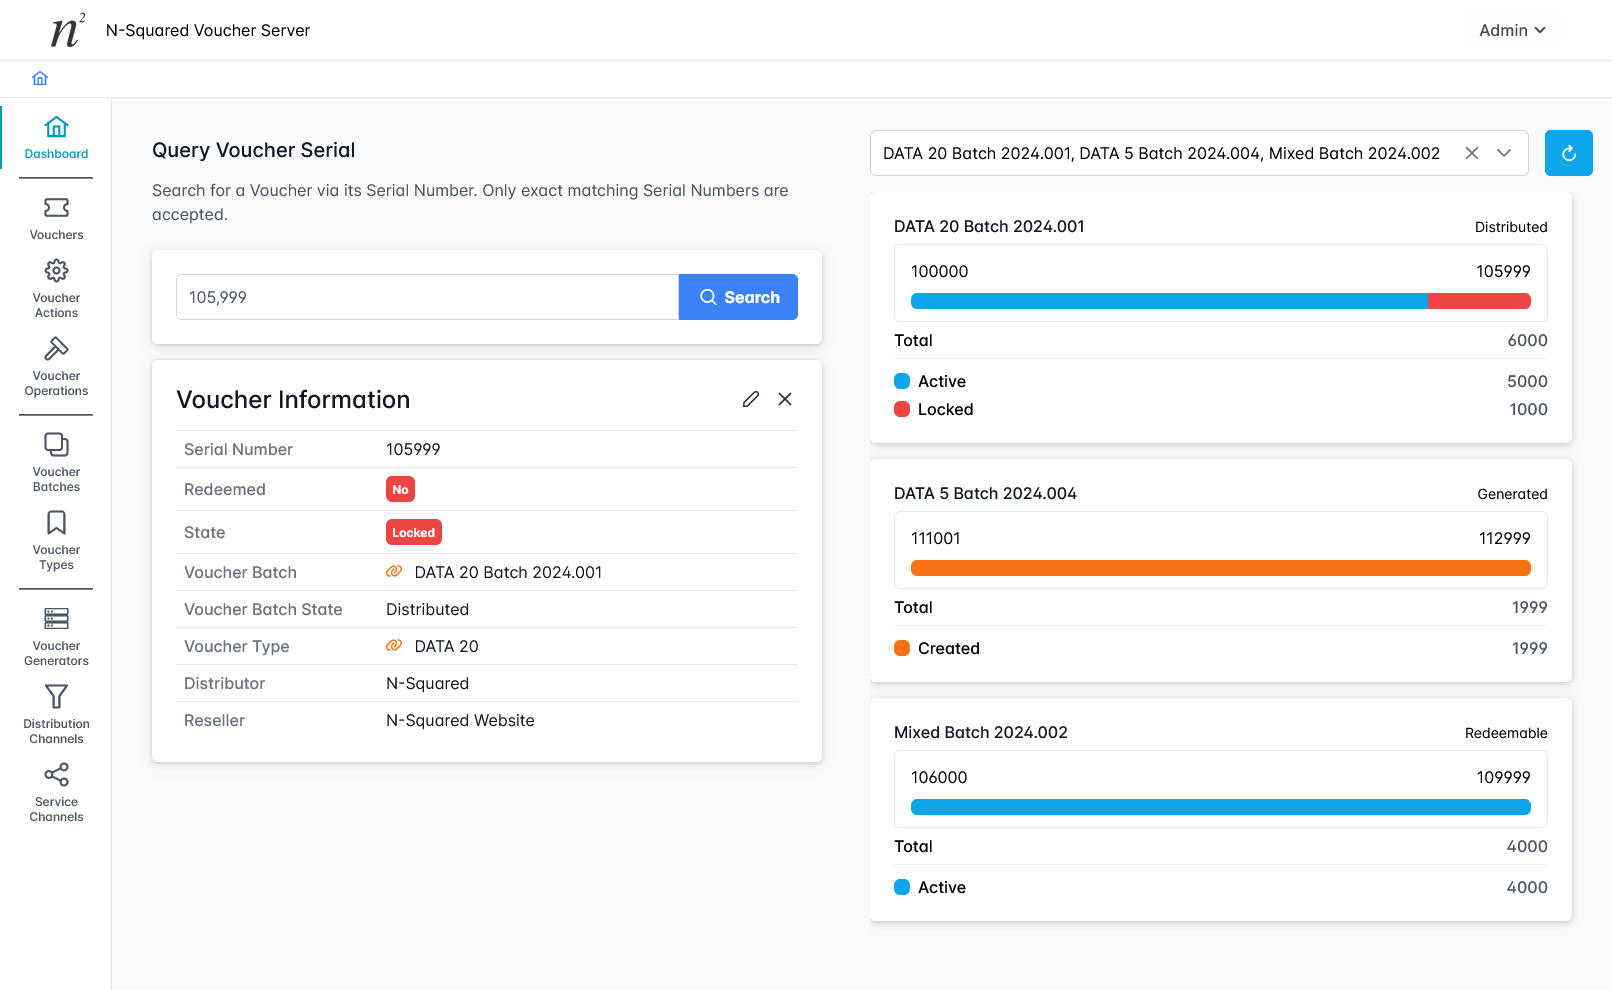Click the pencil edit icon for voucher

[751, 399]
